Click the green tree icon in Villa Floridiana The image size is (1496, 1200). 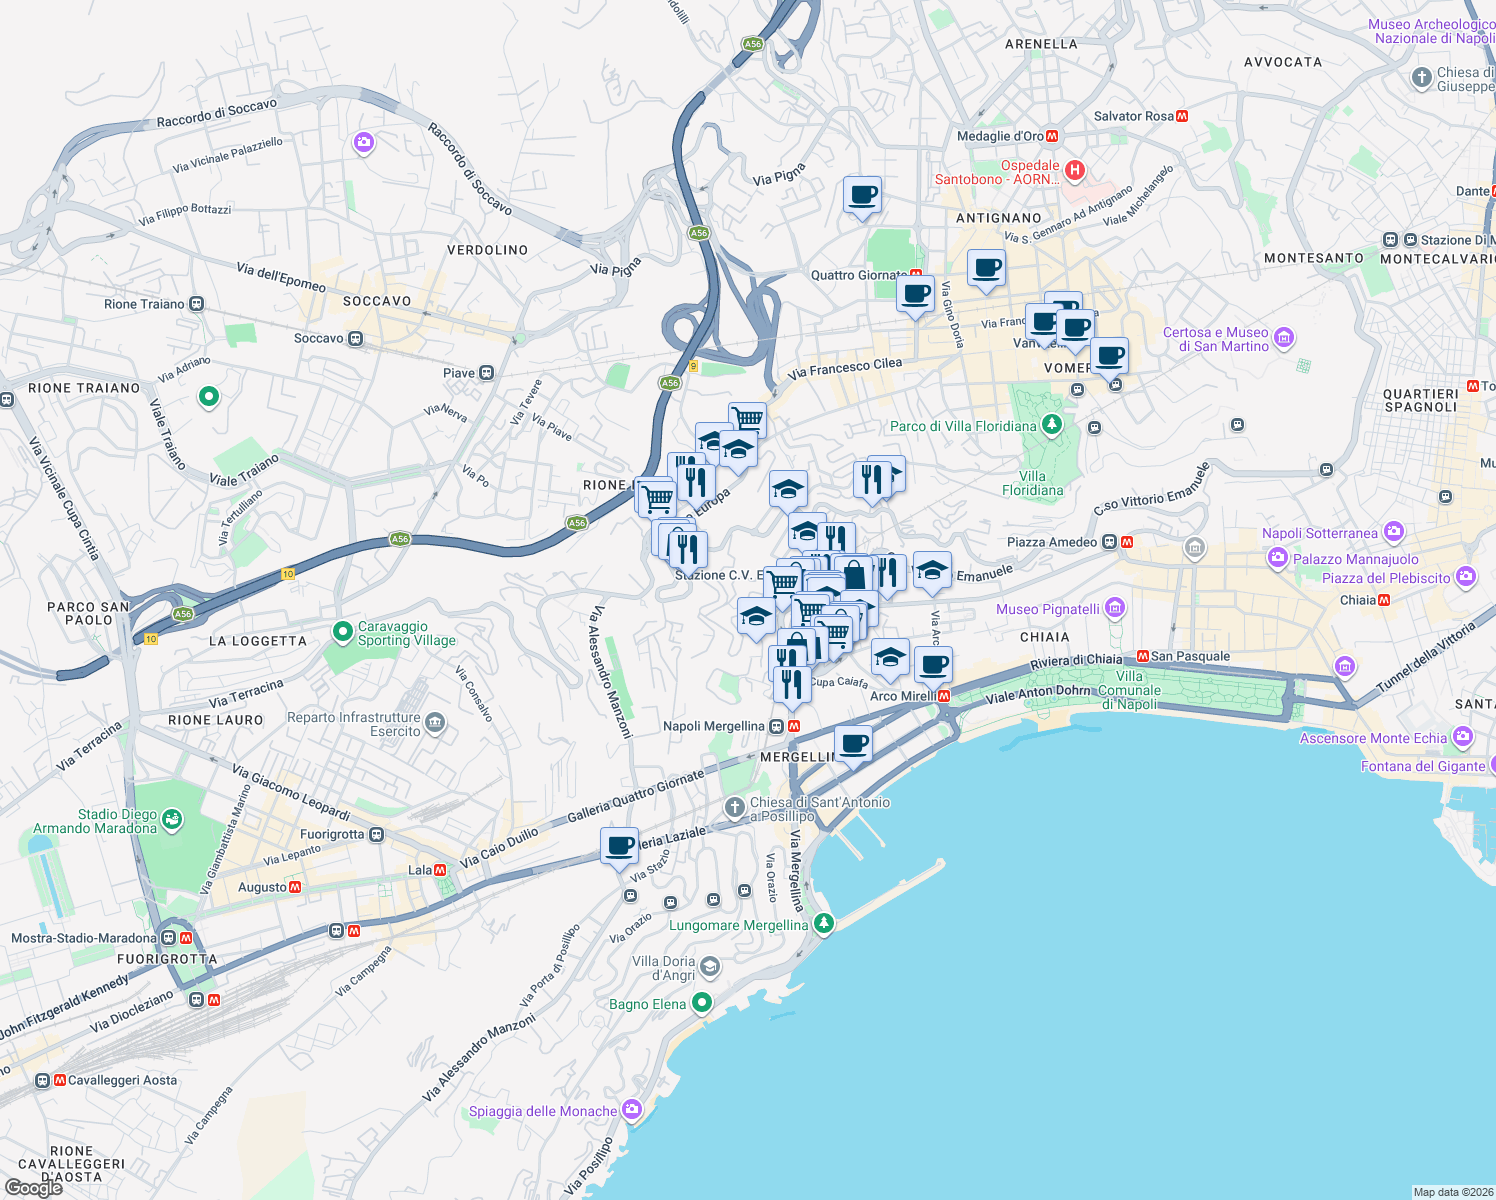click(x=1050, y=424)
